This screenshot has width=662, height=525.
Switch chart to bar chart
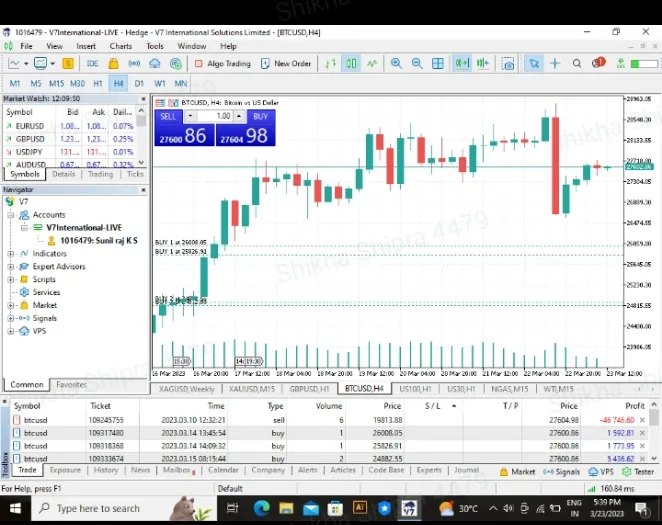[331, 64]
